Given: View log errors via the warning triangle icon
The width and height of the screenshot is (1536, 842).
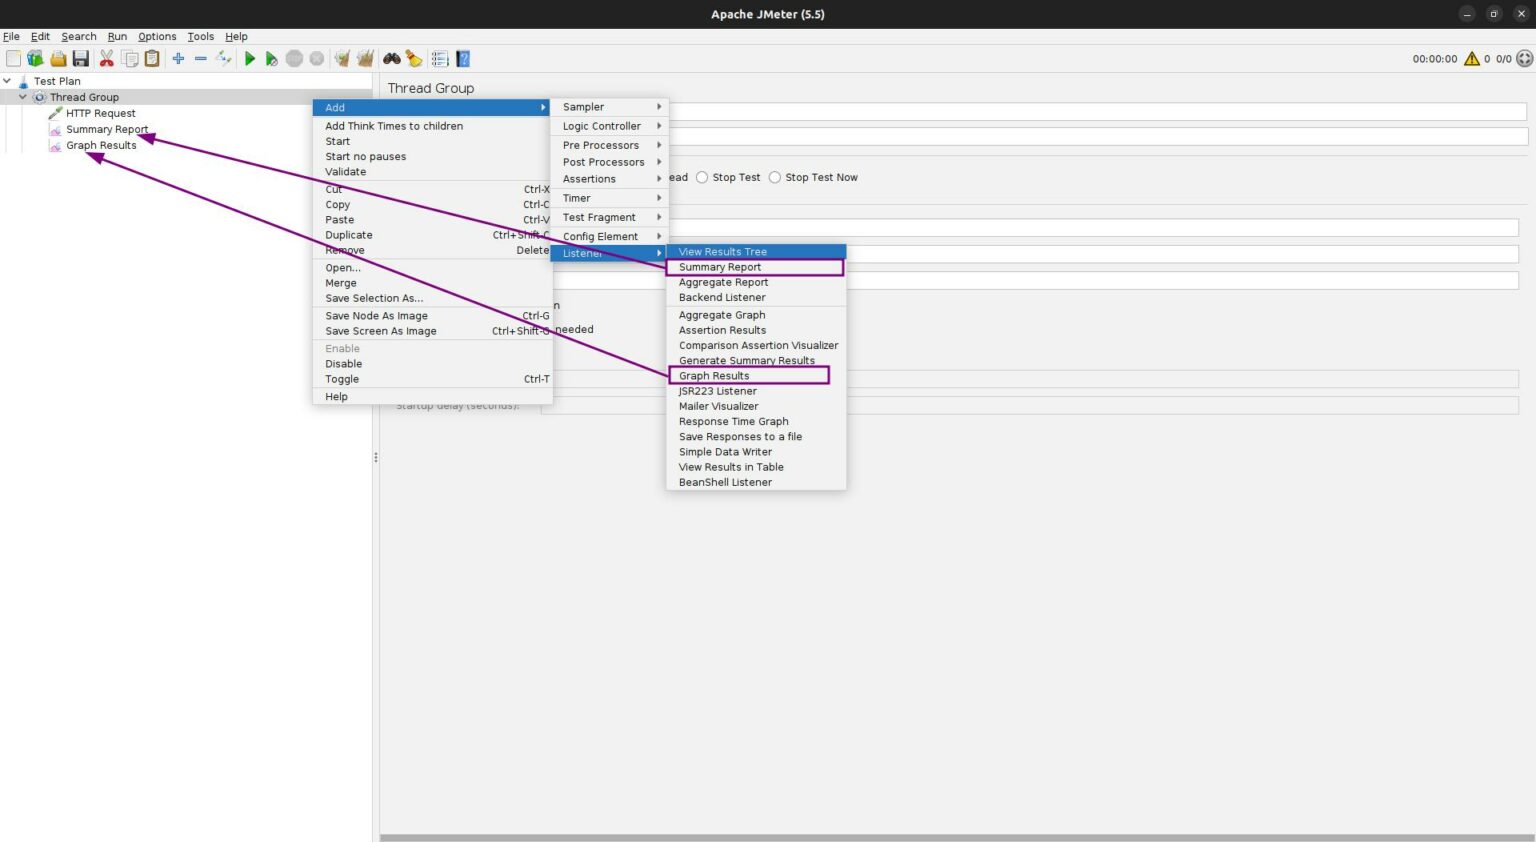Looking at the screenshot, I should click(x=1470, y=59).
